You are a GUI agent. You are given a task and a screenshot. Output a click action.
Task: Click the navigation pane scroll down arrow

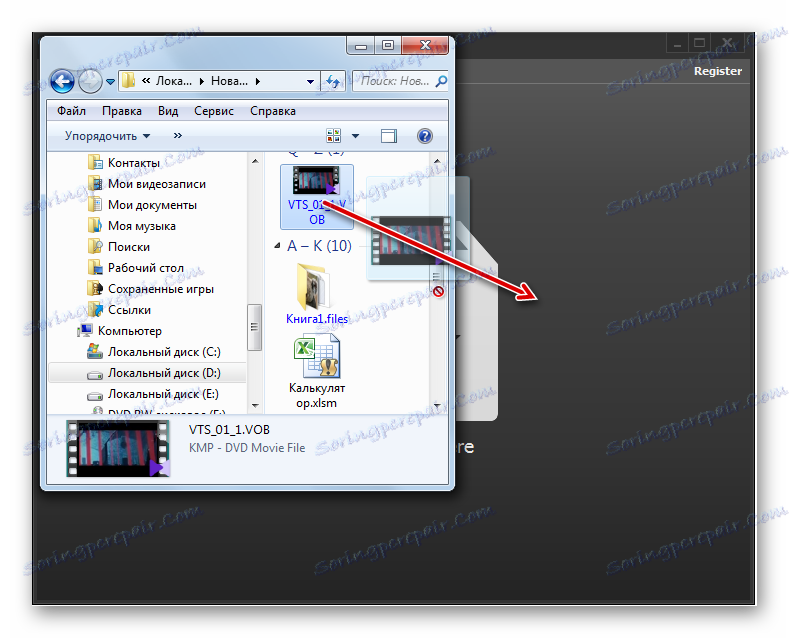[255, 406]
